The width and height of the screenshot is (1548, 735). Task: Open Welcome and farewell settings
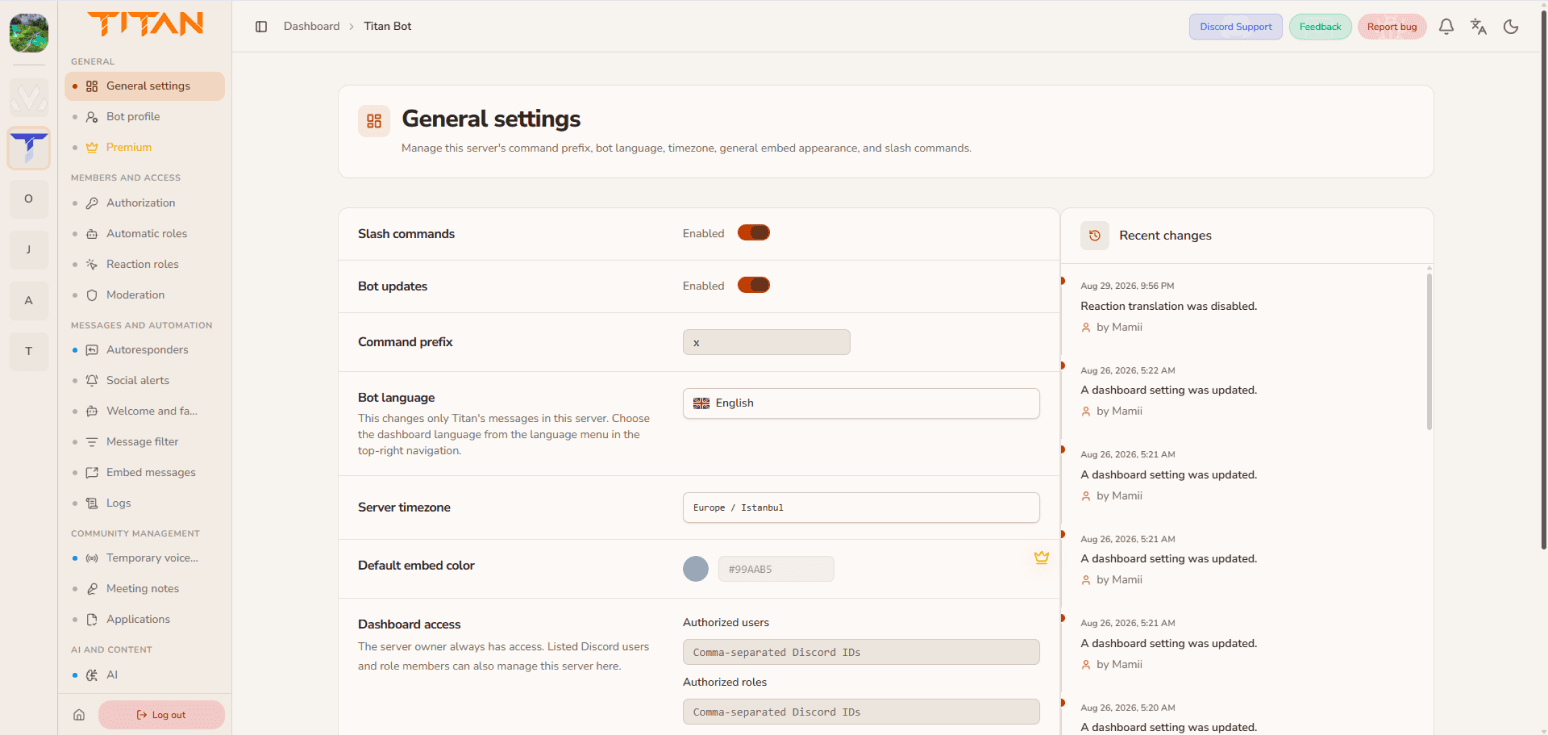pyautogui.click(x=145, y=411)
